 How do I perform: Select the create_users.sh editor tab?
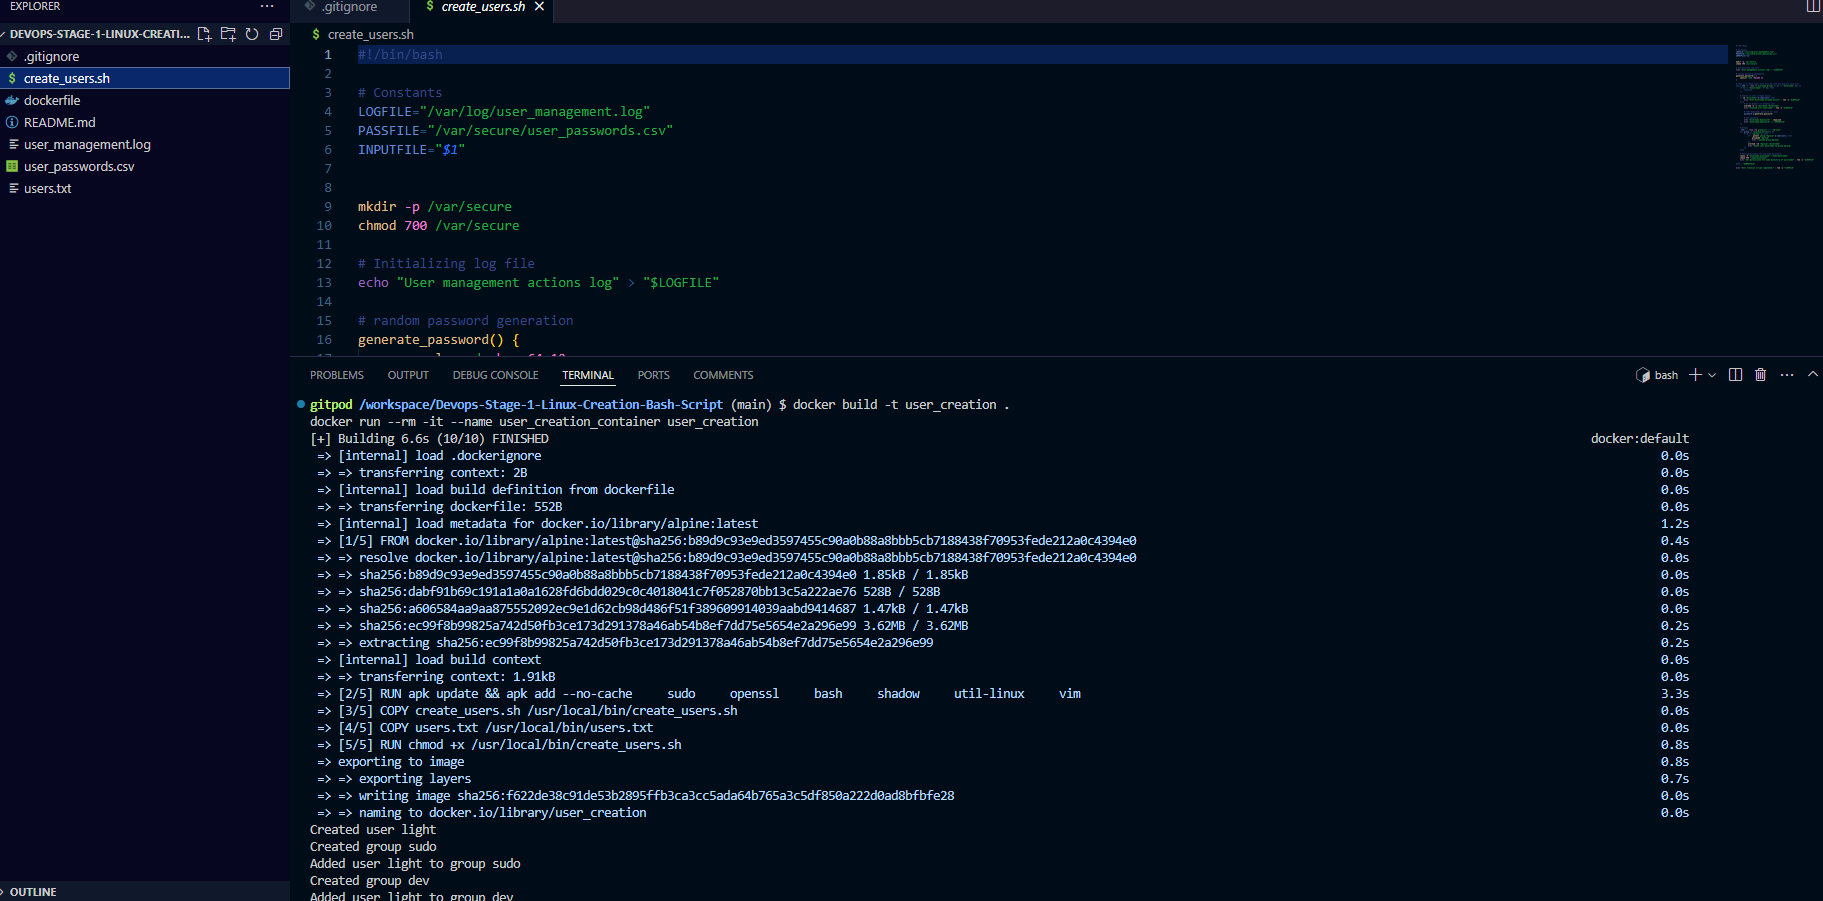483,7
